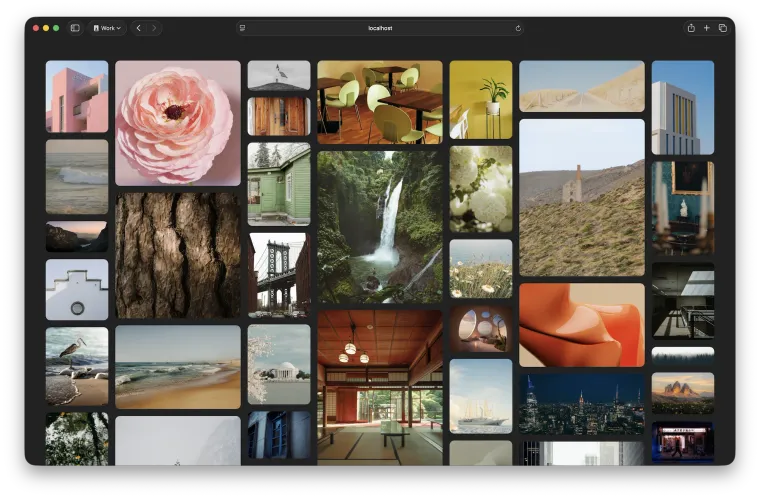Reload the page with the refresh icon

pyautogui.click(x=518, y=28)
